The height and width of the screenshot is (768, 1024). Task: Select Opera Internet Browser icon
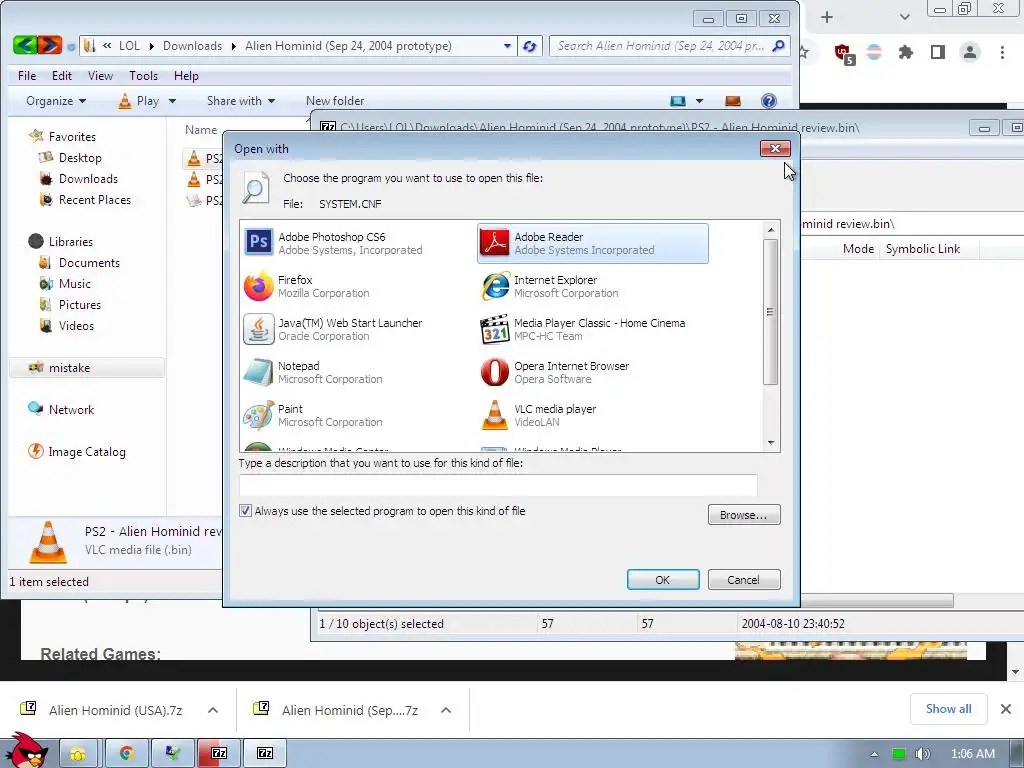pyautogui.click(x=495, y=372)
